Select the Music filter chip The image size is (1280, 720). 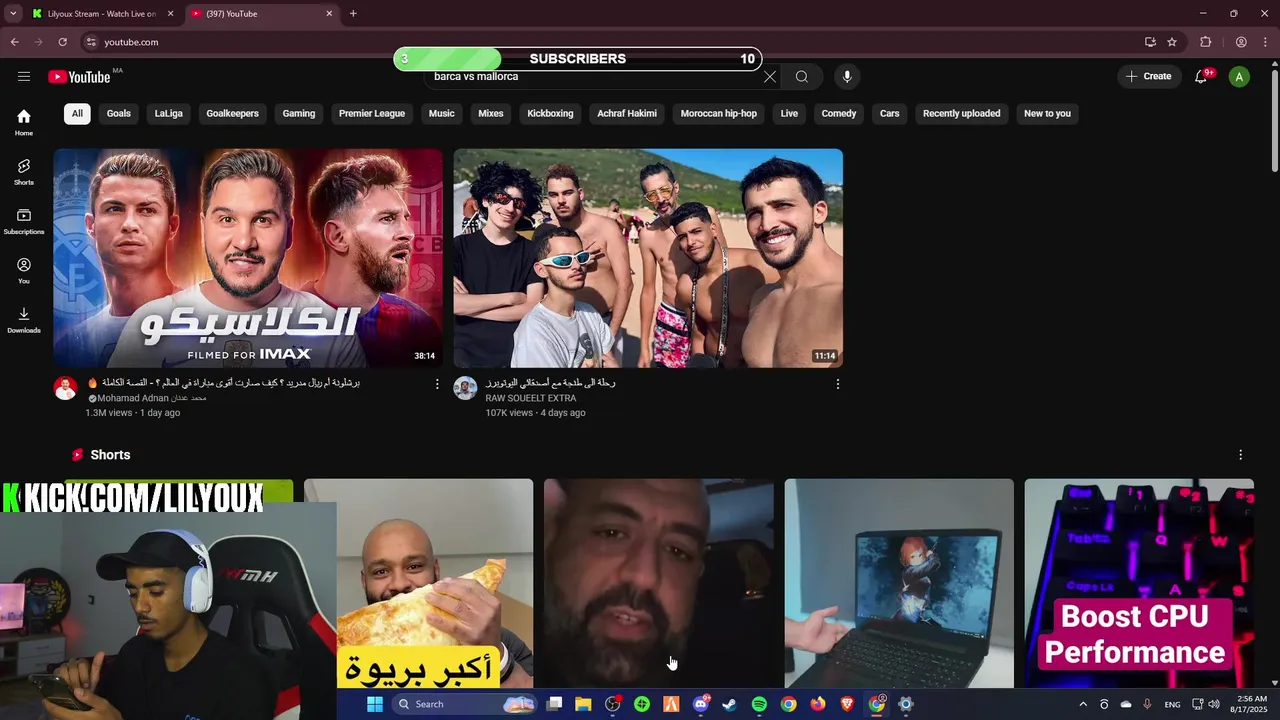(x=442, y=113)
